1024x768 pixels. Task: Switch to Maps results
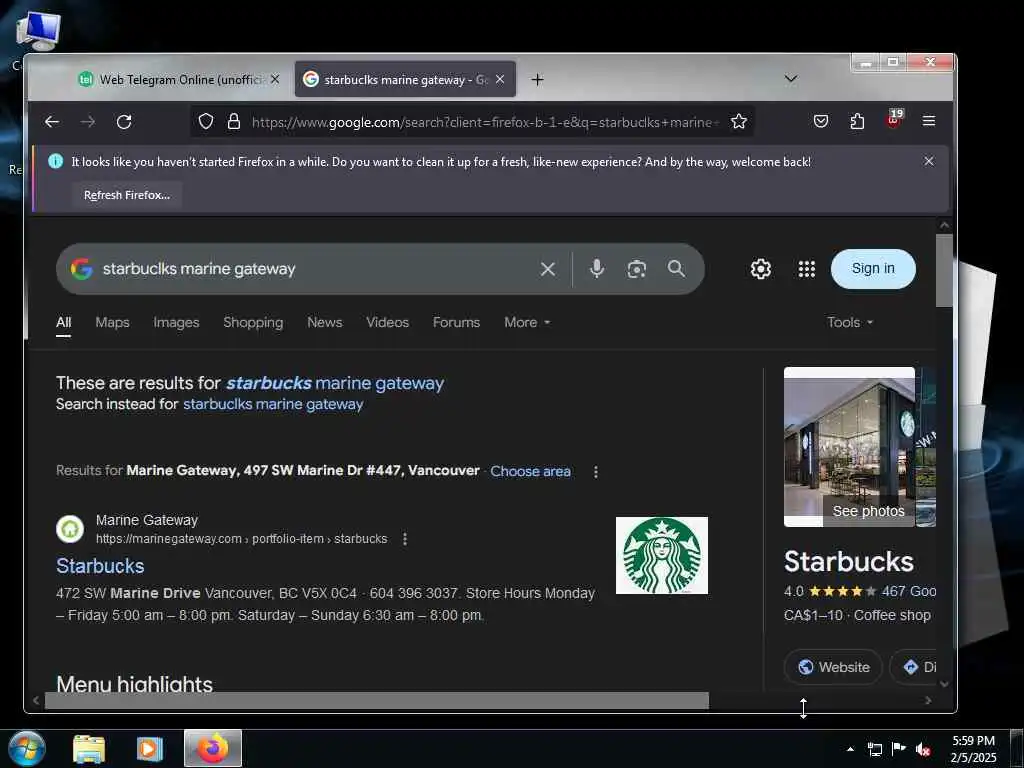click(112, 323)
